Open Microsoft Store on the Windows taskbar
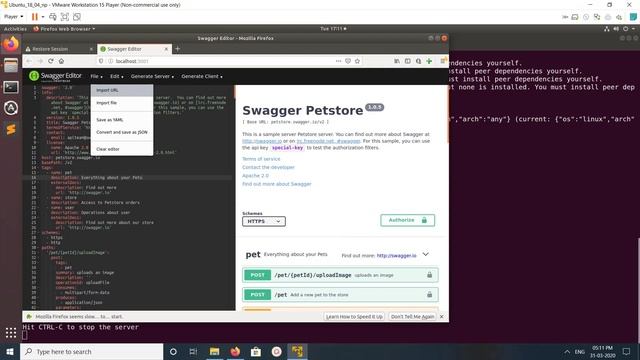640x360 pixels. 256,351
